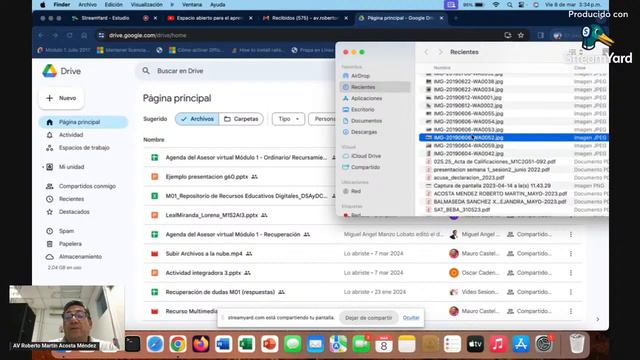This screenshot has width=640, height=360.
Task: Switch to Recibidos Gmail tab
Action: click(x=304, y=18)
